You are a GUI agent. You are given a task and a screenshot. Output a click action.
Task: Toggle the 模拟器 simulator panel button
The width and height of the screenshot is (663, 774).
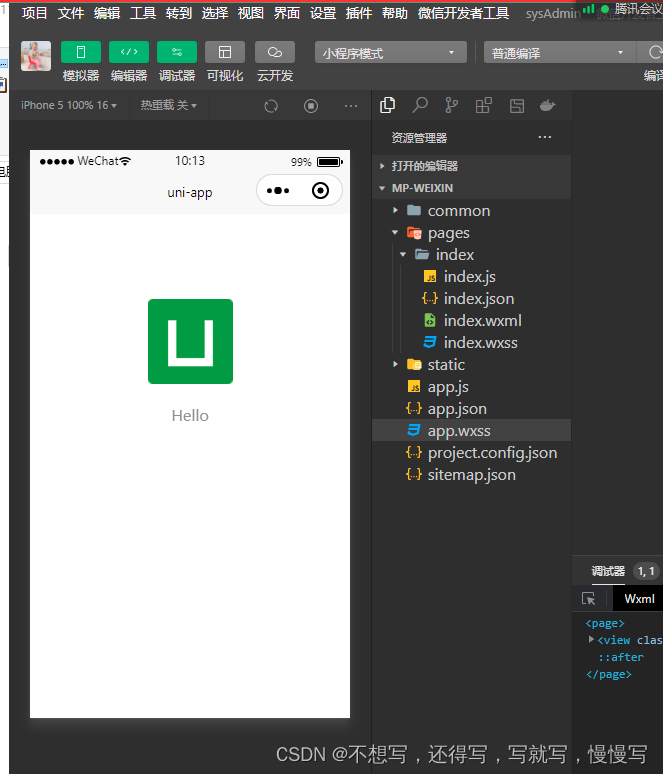(81, 52)
